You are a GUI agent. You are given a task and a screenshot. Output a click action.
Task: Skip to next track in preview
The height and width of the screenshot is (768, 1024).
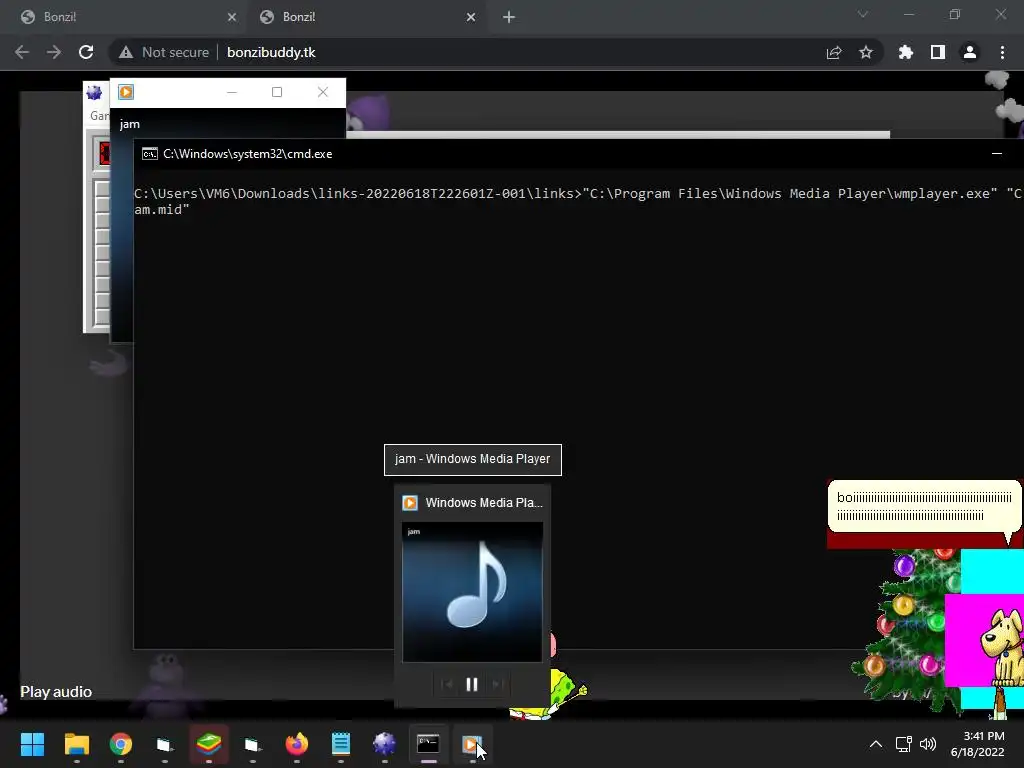497,684
